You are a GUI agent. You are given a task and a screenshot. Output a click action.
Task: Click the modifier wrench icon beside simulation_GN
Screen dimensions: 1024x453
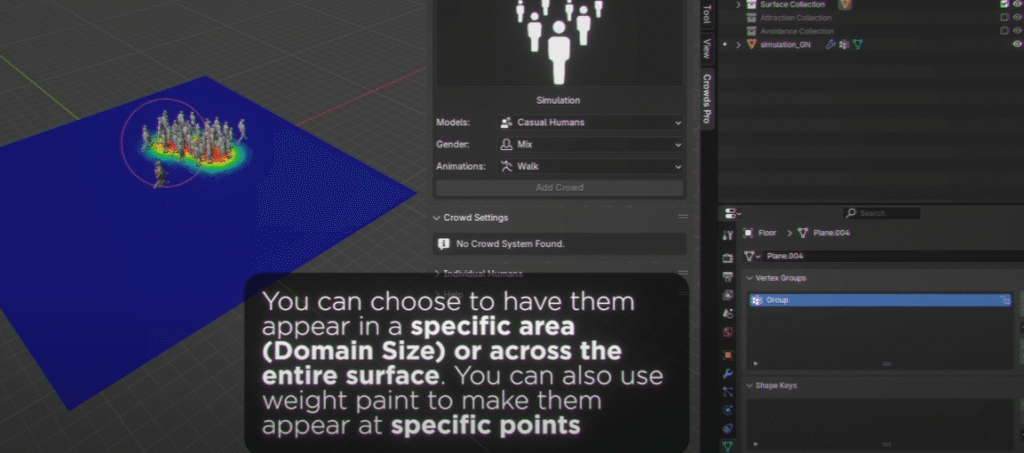click(830, 45)
